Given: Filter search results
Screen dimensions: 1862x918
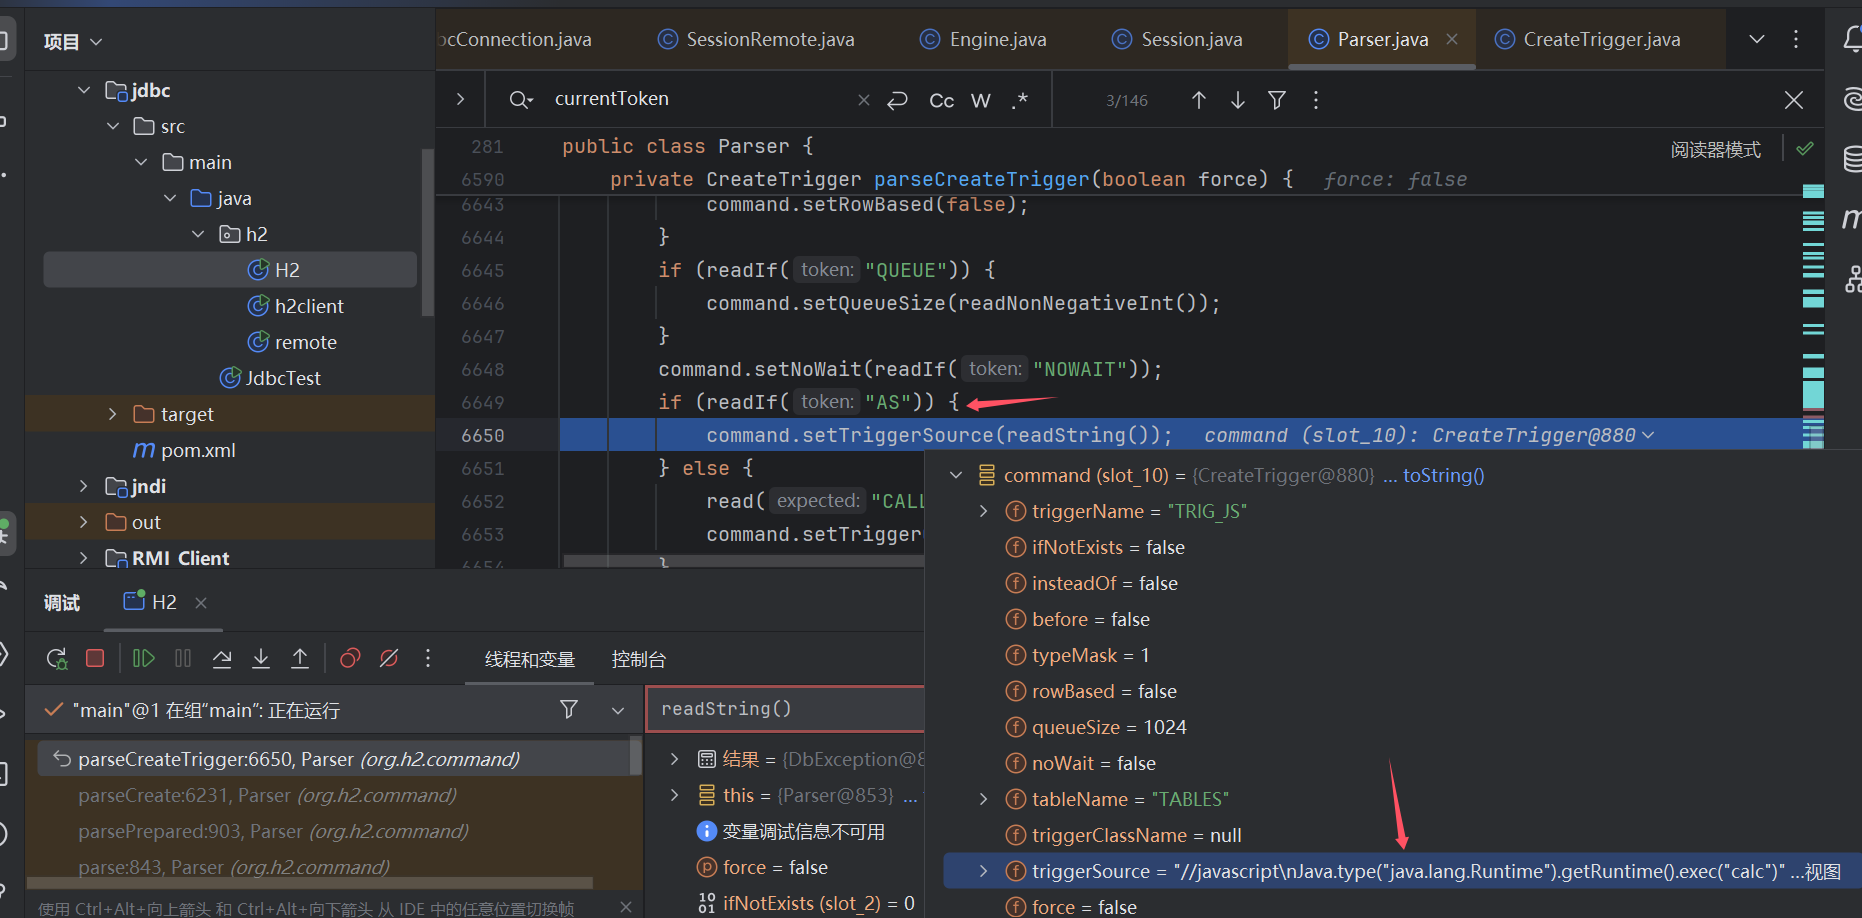Looking at the screenshot, I should pos(1277,100).
